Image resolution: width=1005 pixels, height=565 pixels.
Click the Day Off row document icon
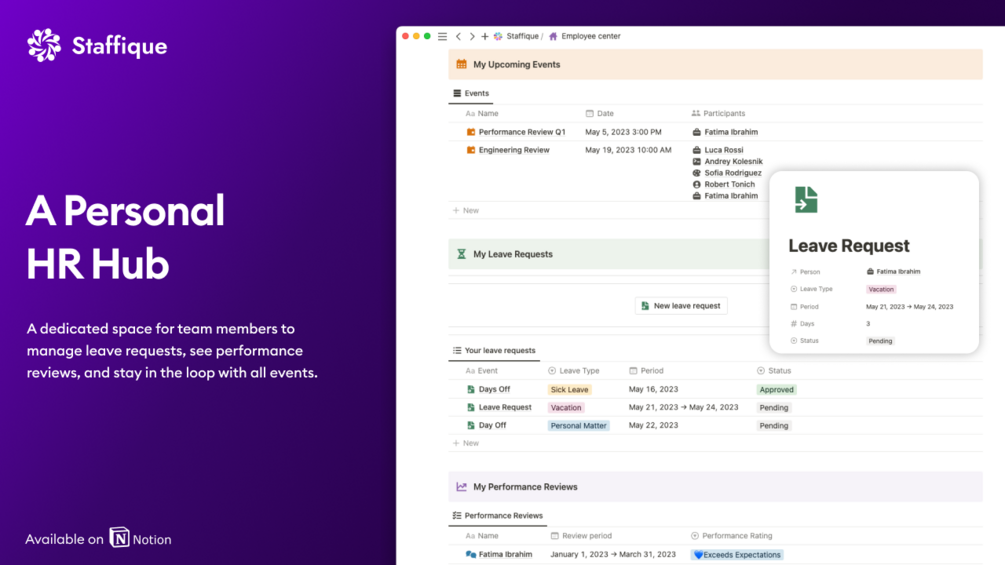click(x=471, y=425)
